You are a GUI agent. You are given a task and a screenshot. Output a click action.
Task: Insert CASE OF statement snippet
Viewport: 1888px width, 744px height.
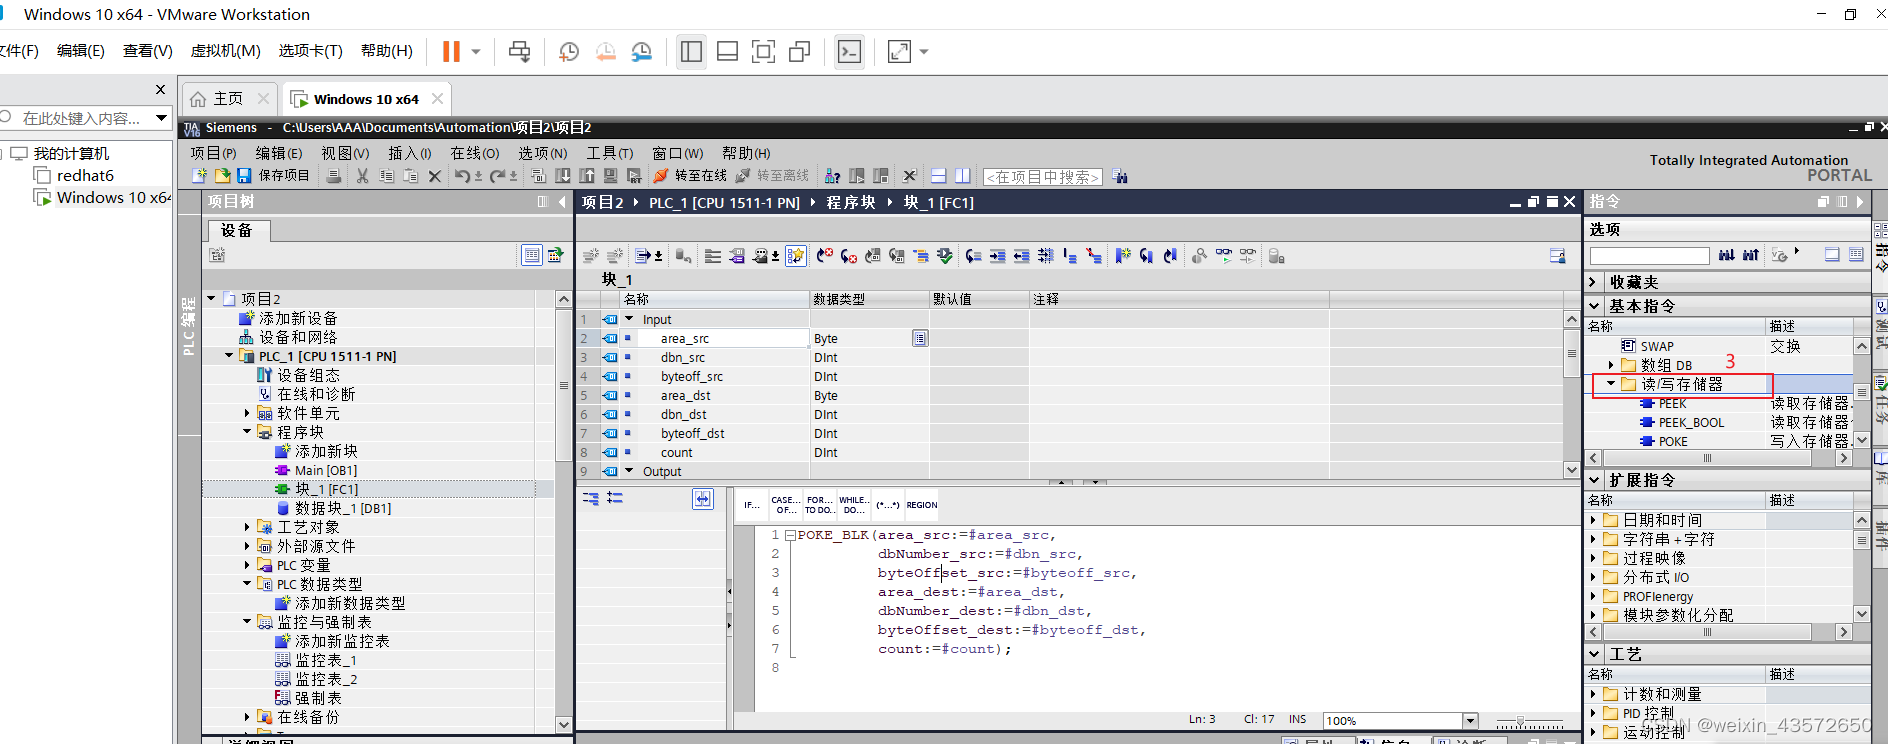pos(785,505)
